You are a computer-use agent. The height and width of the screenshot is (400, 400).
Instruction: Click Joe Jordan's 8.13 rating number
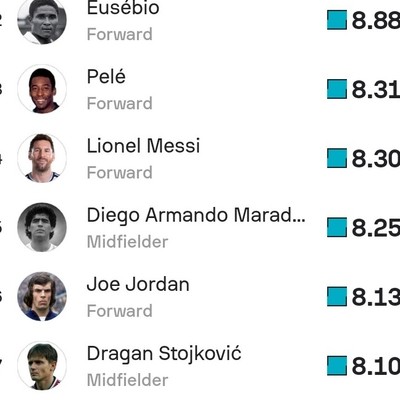tap(376, 297)
